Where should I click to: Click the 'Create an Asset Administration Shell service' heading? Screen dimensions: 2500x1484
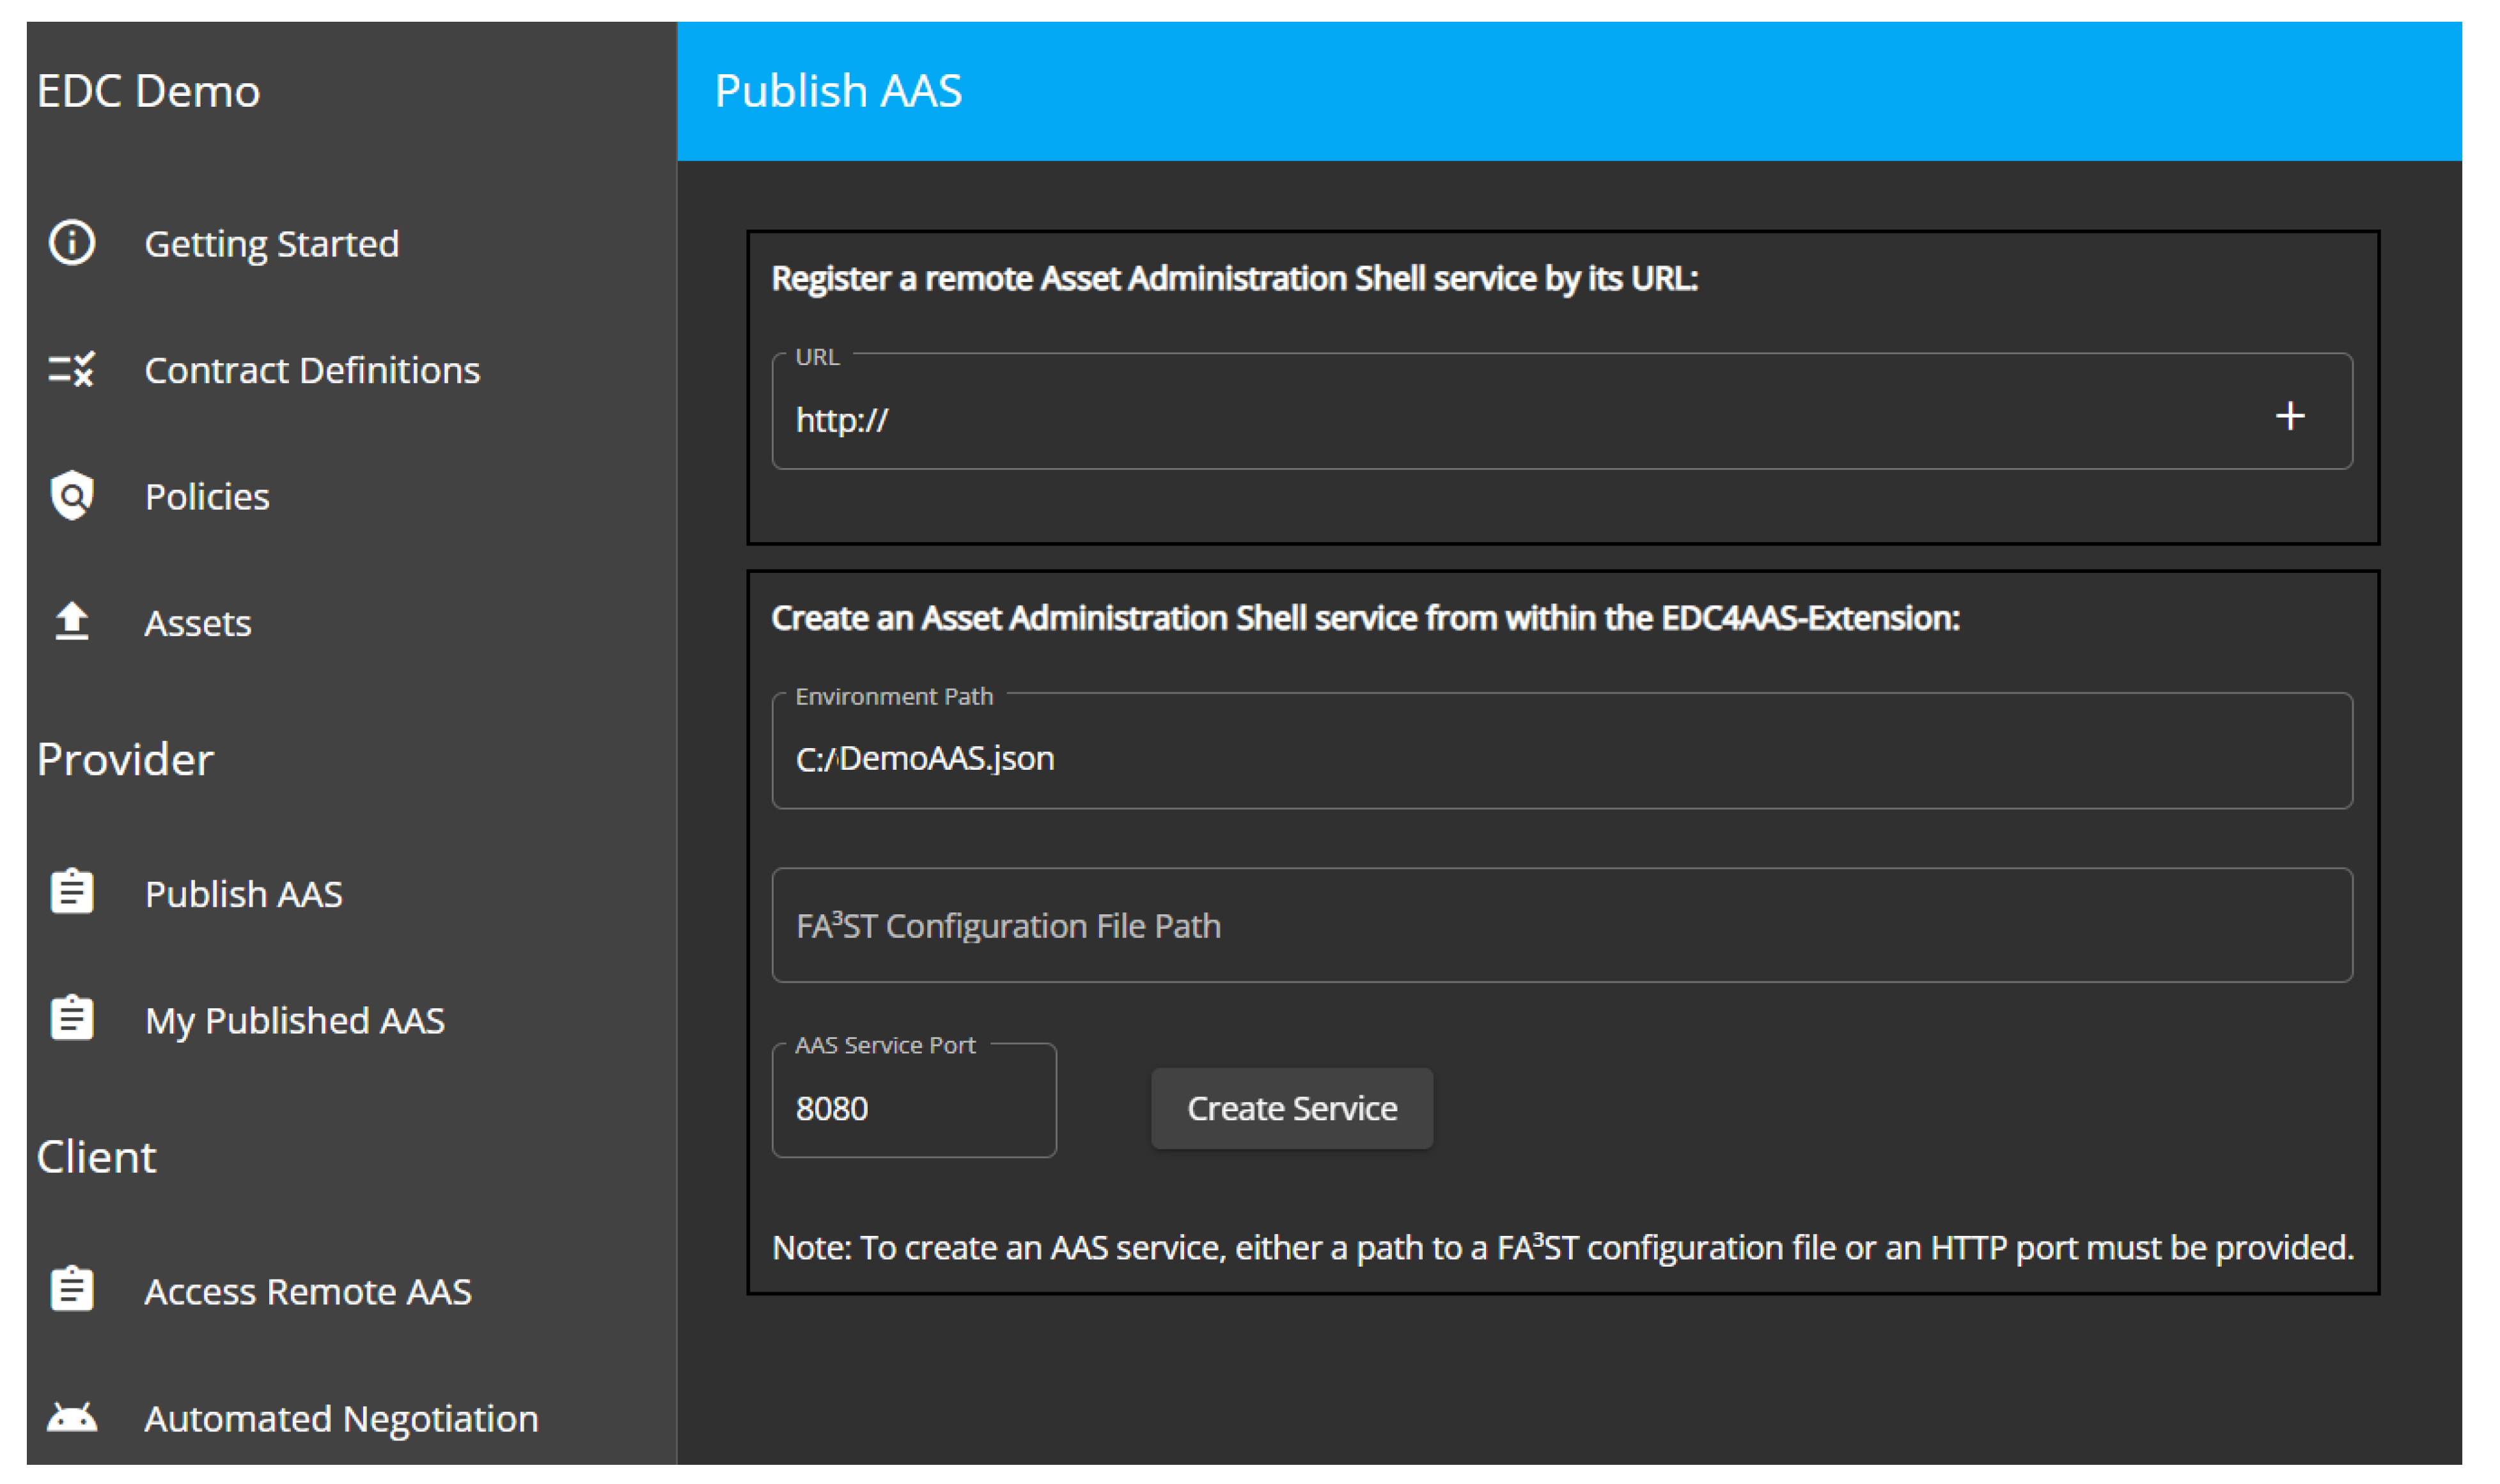pos(1365,618)
